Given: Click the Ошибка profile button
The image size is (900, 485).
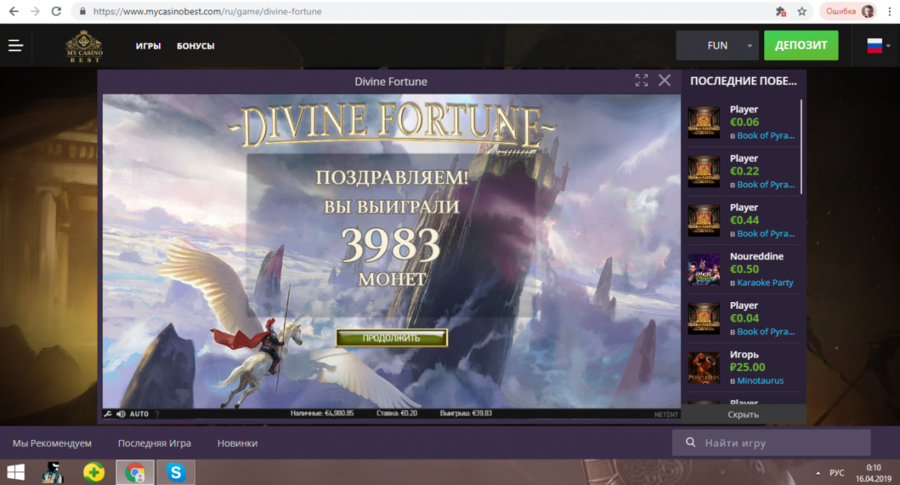Looking at the screenshot, I should coord(848,11).
